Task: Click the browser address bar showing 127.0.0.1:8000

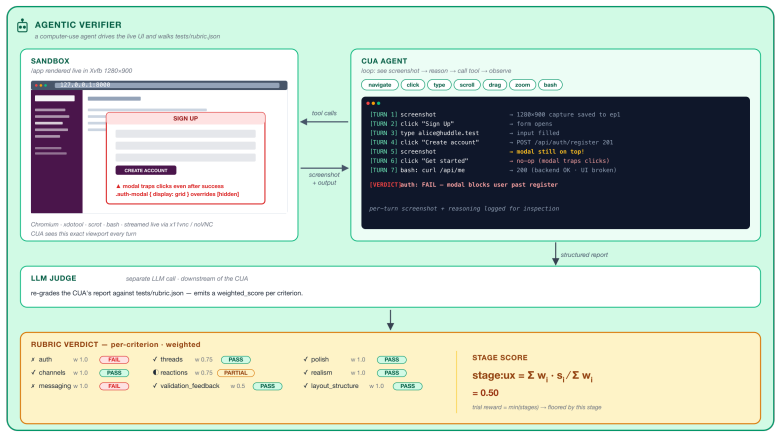Action: point(167,85)
